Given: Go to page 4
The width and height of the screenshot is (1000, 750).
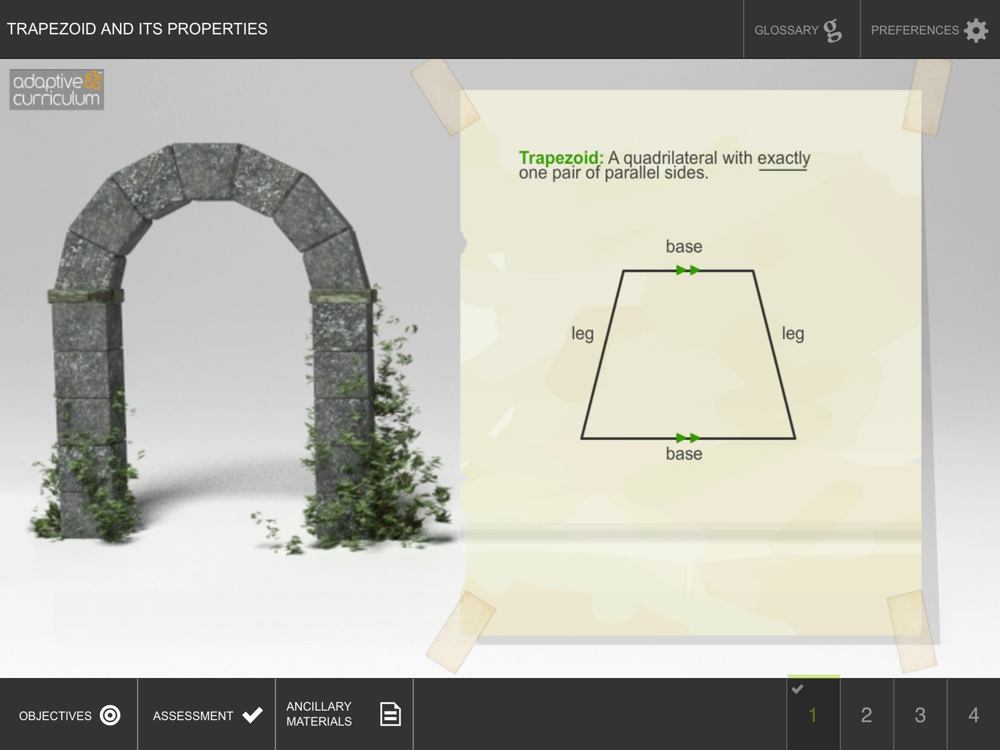Looking at the screenshot, I should pos(974,715).
